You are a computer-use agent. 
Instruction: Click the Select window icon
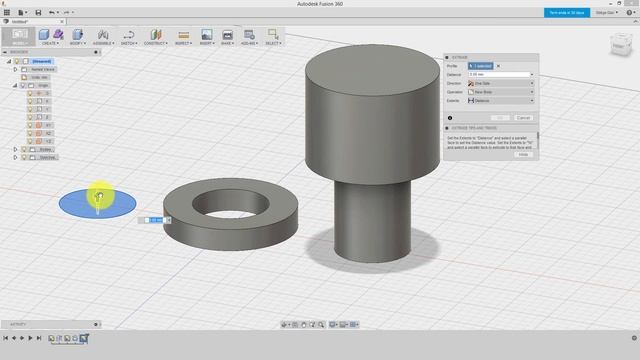pos(273,35)
